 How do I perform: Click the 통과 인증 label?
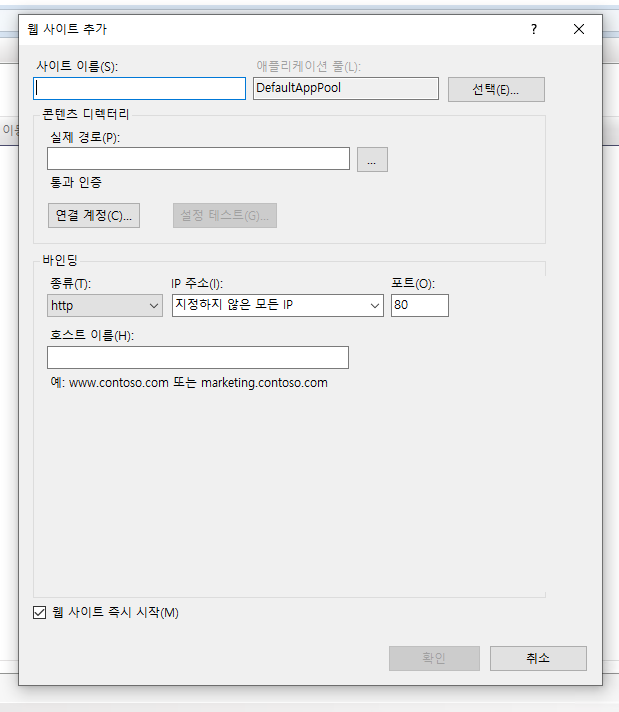(x=76, y=183)
